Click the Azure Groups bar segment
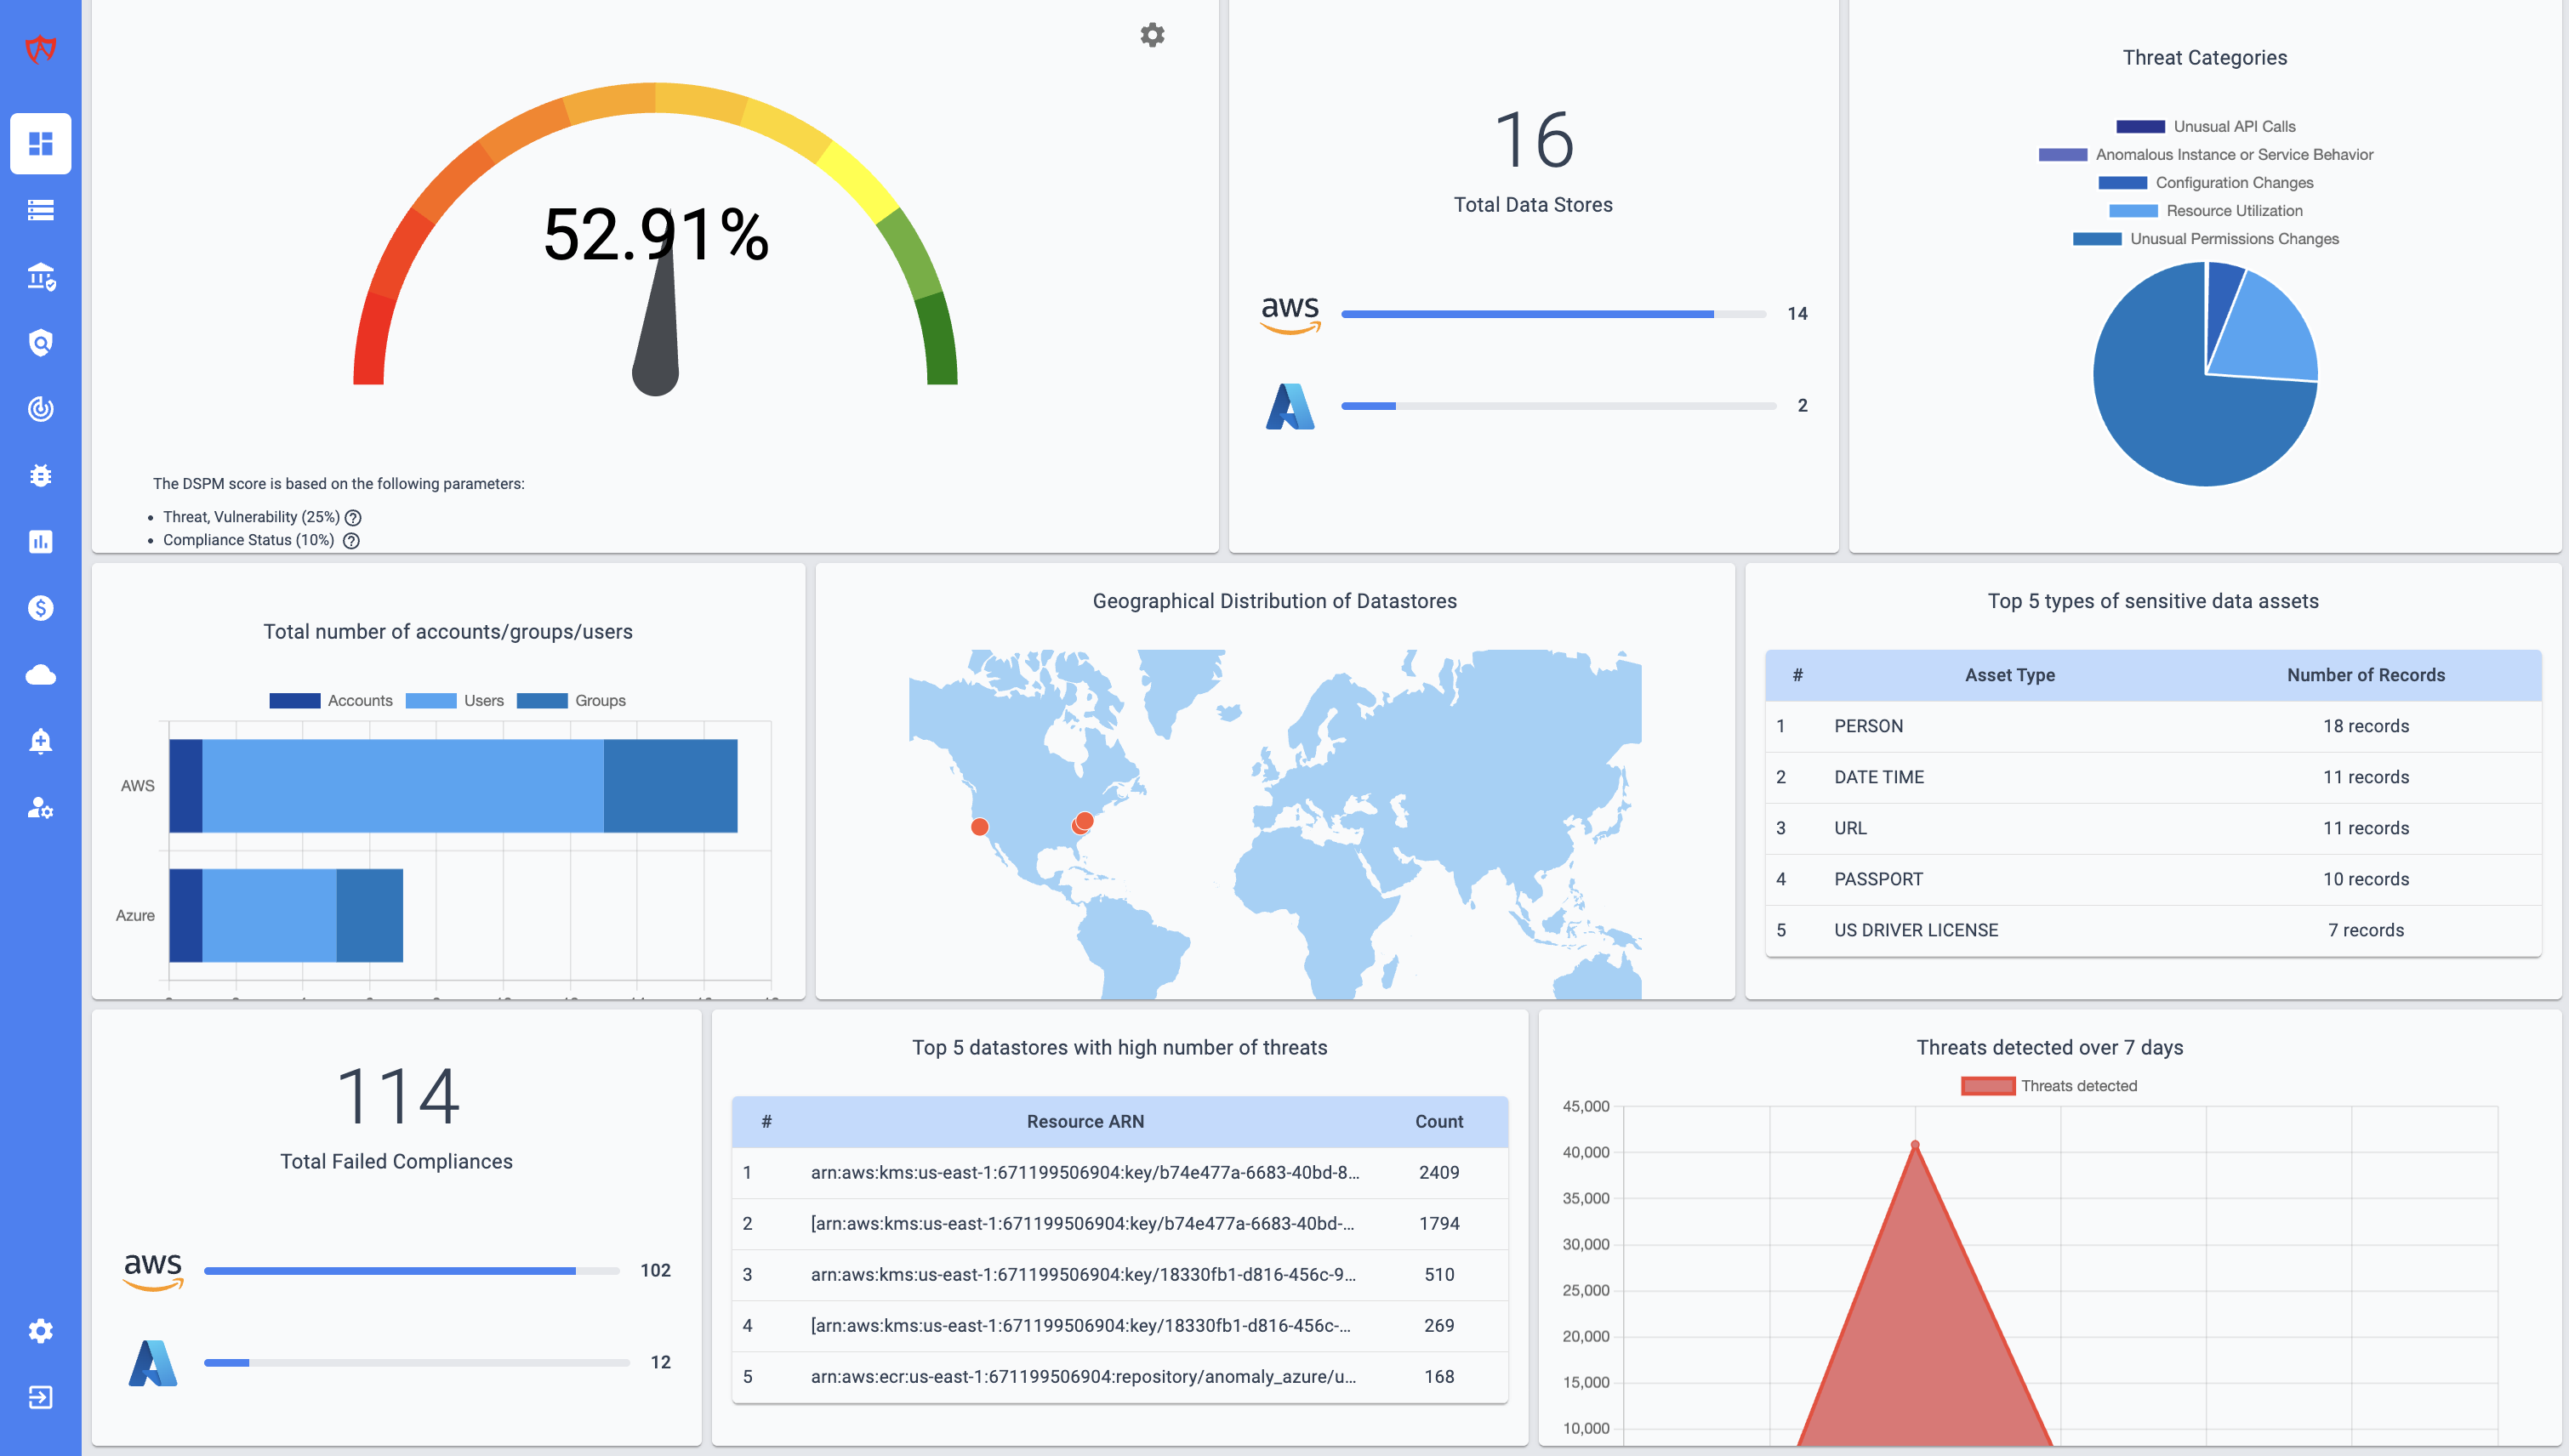 (x=369, y=915)
